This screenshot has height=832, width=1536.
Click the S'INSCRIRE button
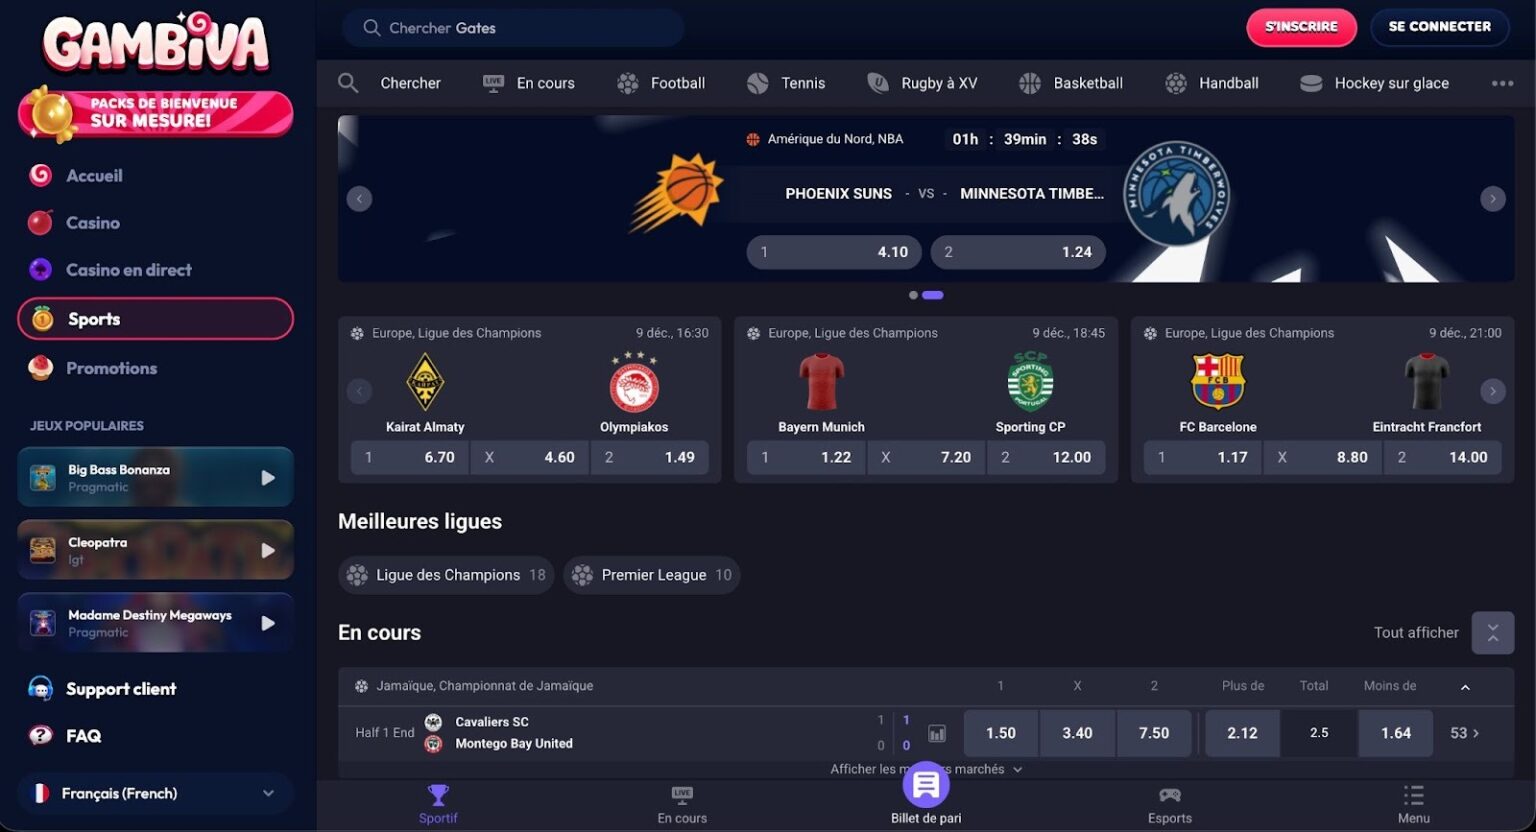coord(1301,27)
